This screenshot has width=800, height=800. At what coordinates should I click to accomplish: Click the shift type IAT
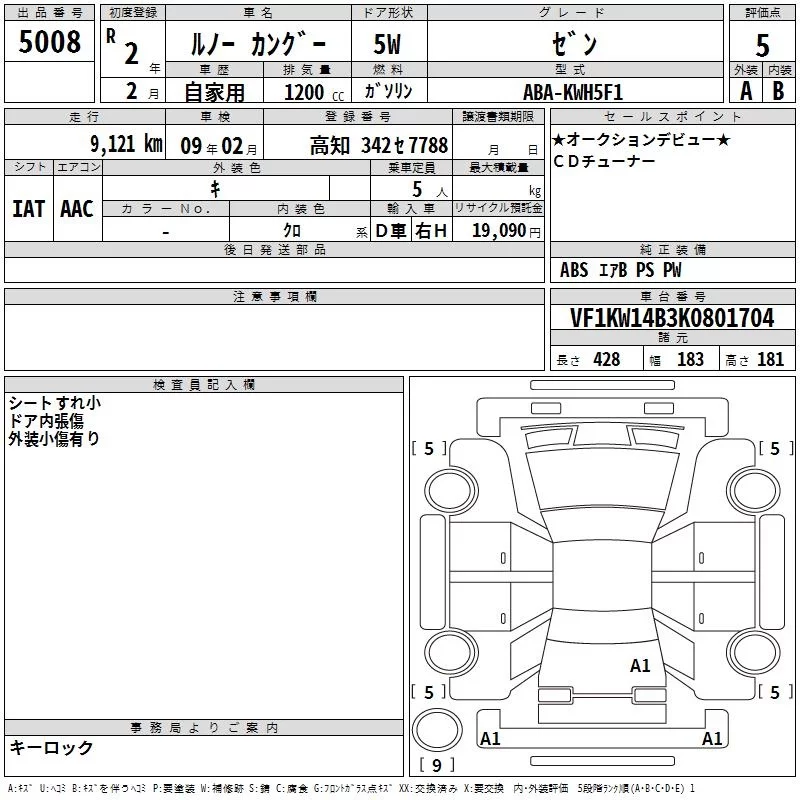point(29,209)
